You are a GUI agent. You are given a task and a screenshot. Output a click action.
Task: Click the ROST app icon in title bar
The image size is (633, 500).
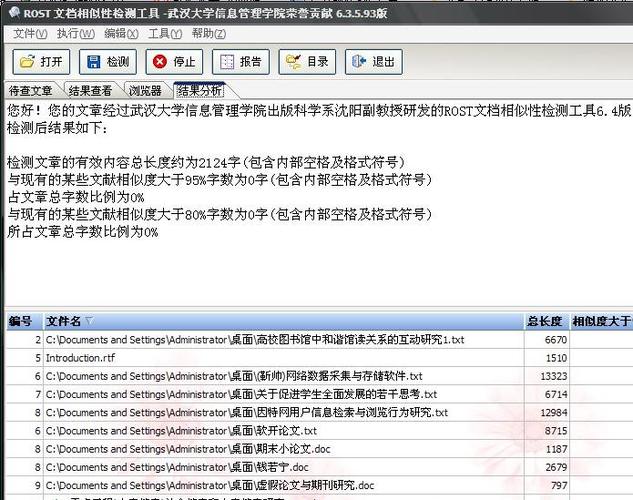click(x=14, y=13)
